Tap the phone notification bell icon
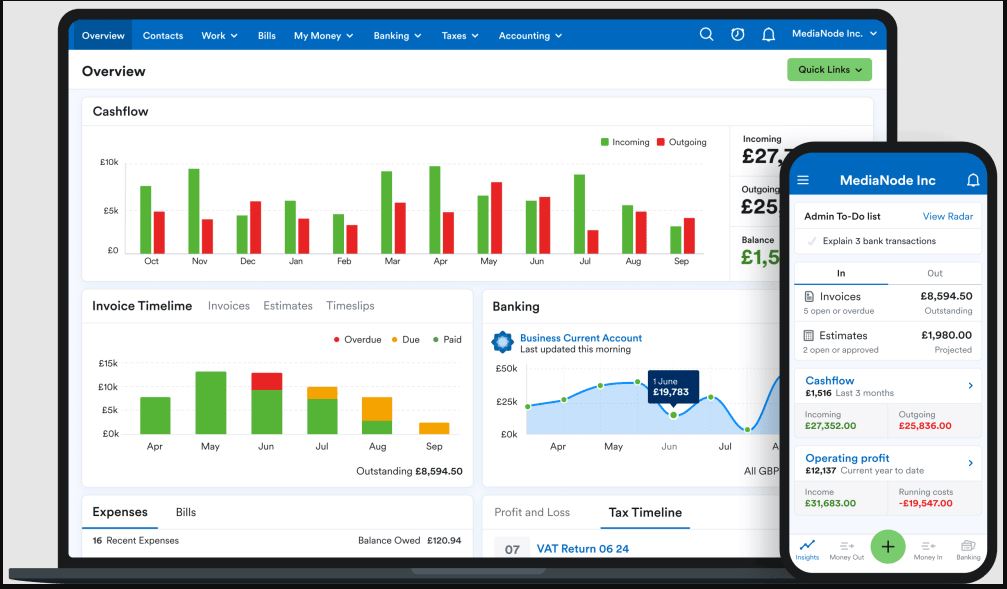 (973, 180)
